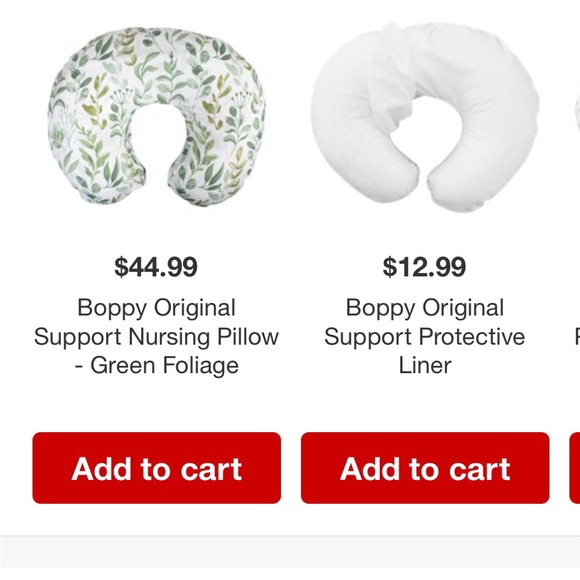Image resolution: width=580 pixels, height=580 pixels.
Task: Click 'Boppy Original' above Support Nursing Pillow
Action: coord(156,308)
